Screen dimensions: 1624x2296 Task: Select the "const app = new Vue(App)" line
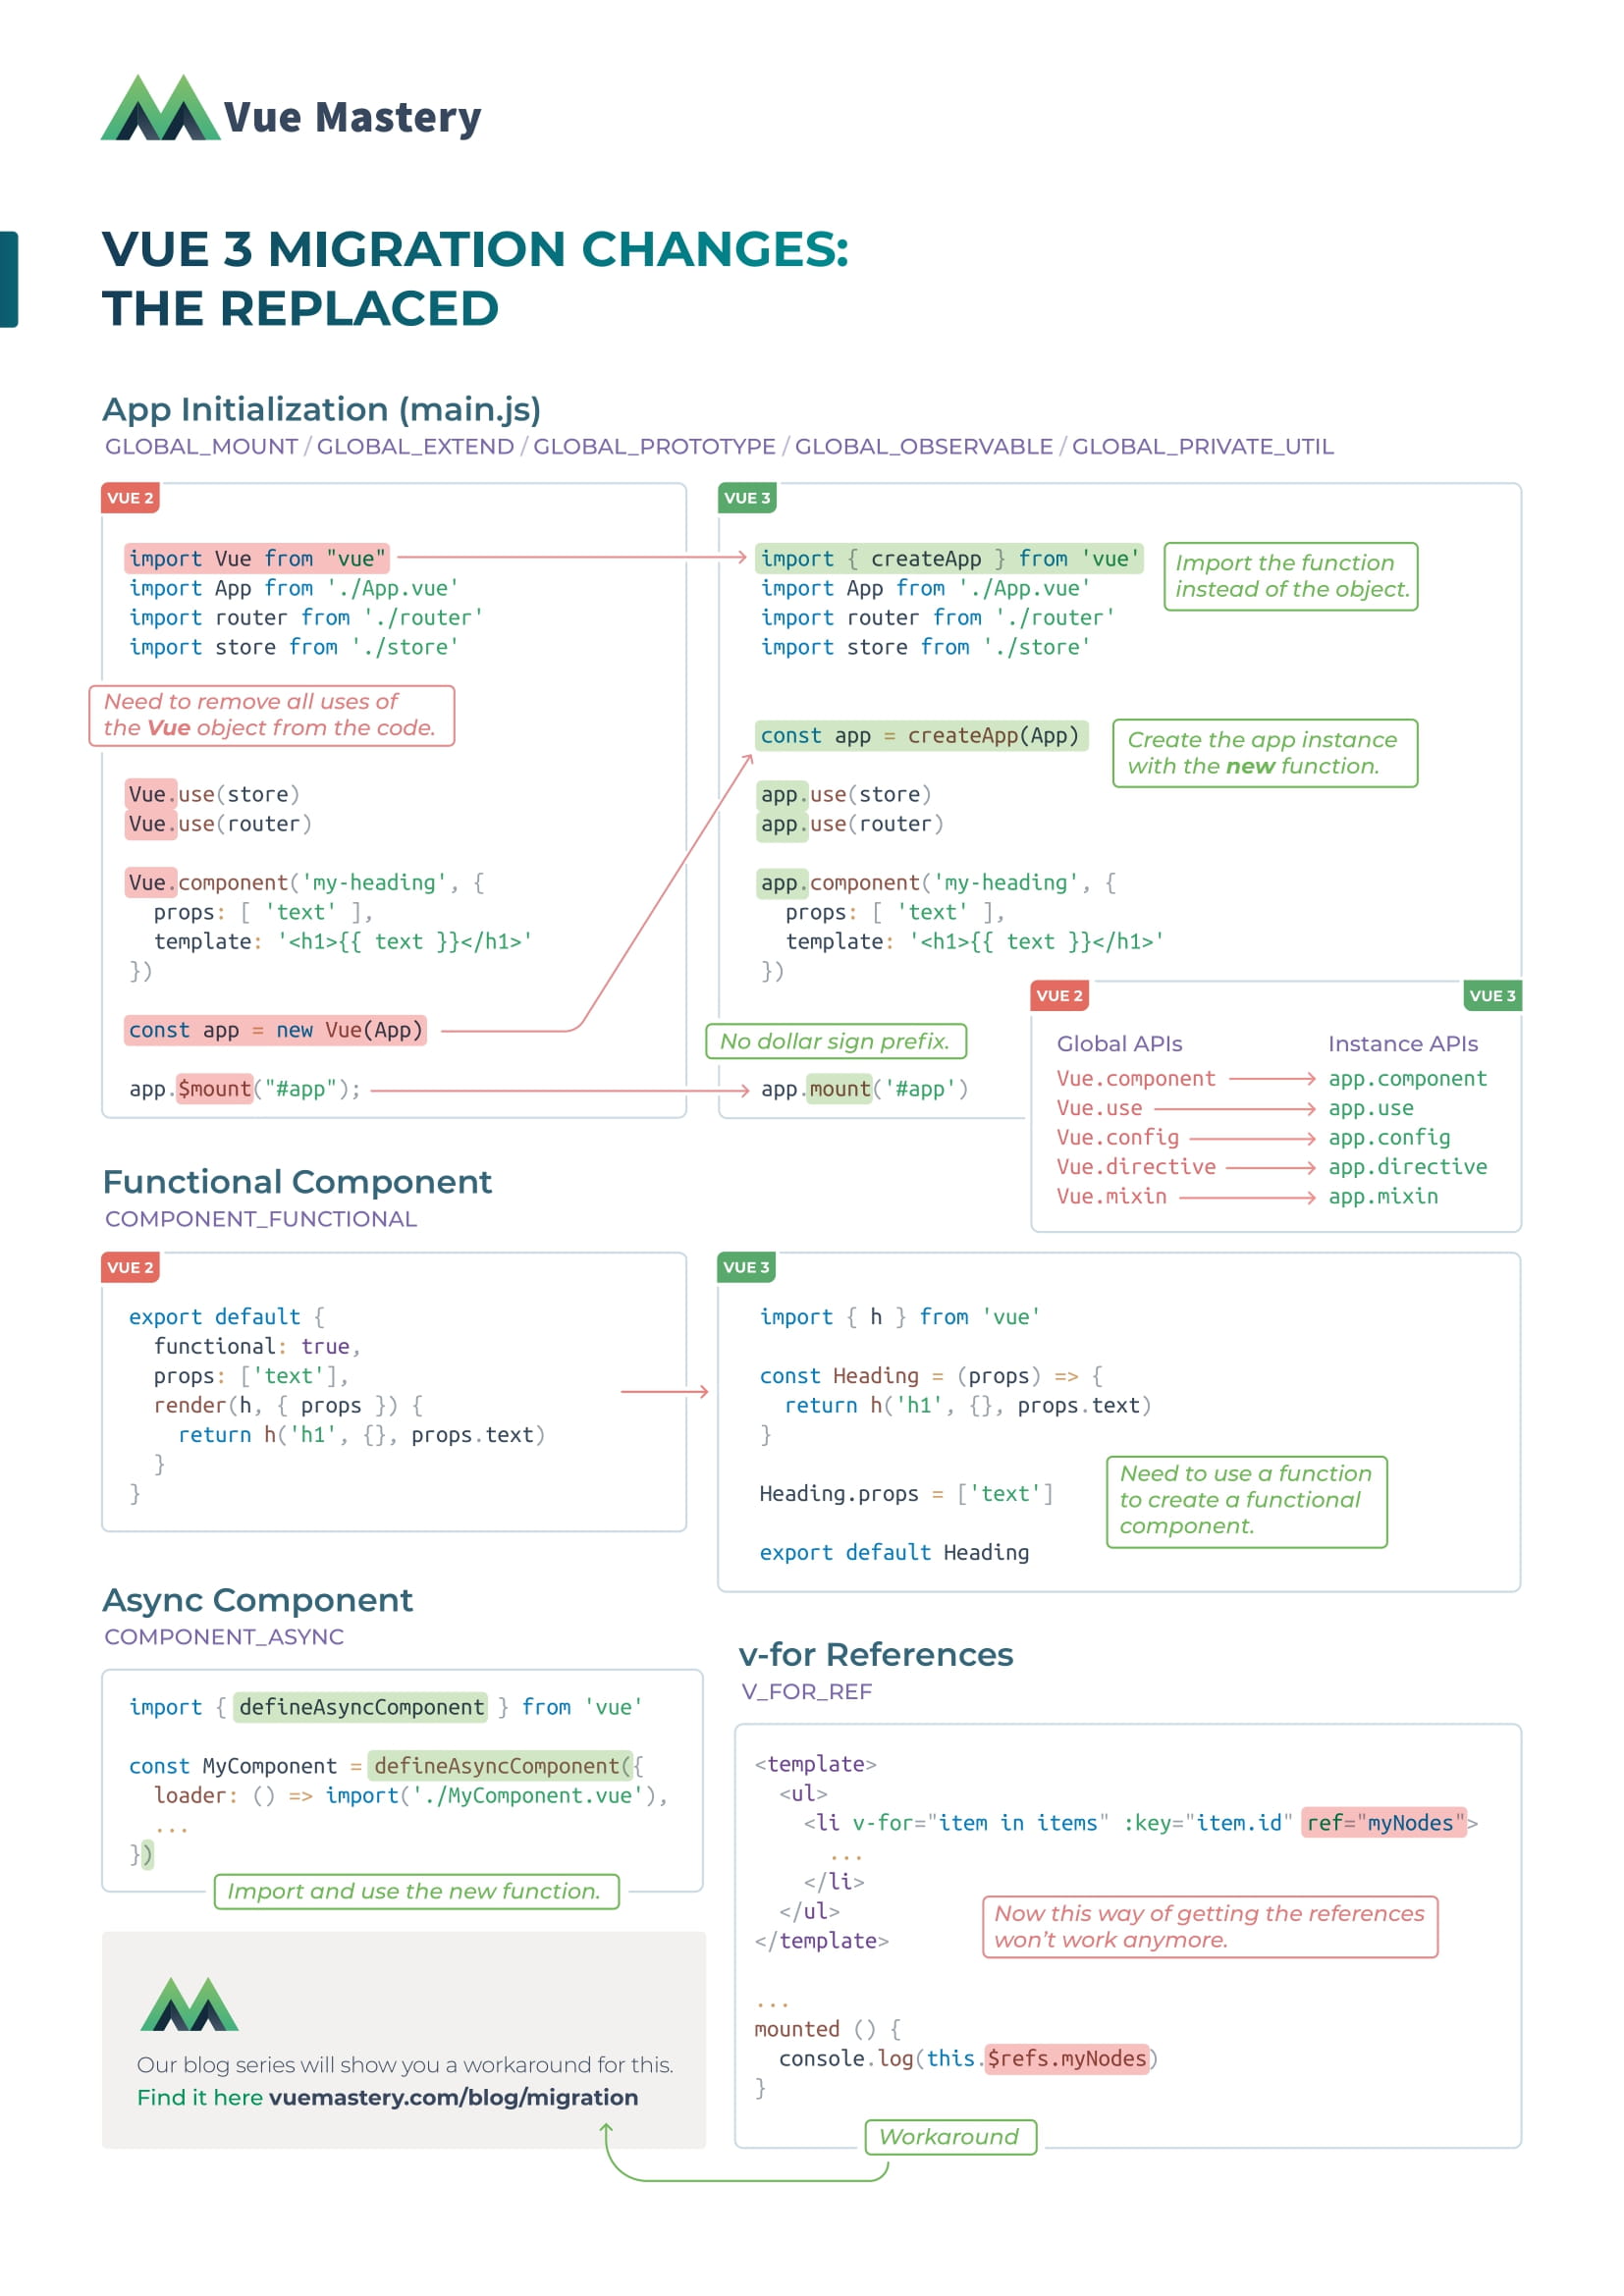click(275, 1030)
